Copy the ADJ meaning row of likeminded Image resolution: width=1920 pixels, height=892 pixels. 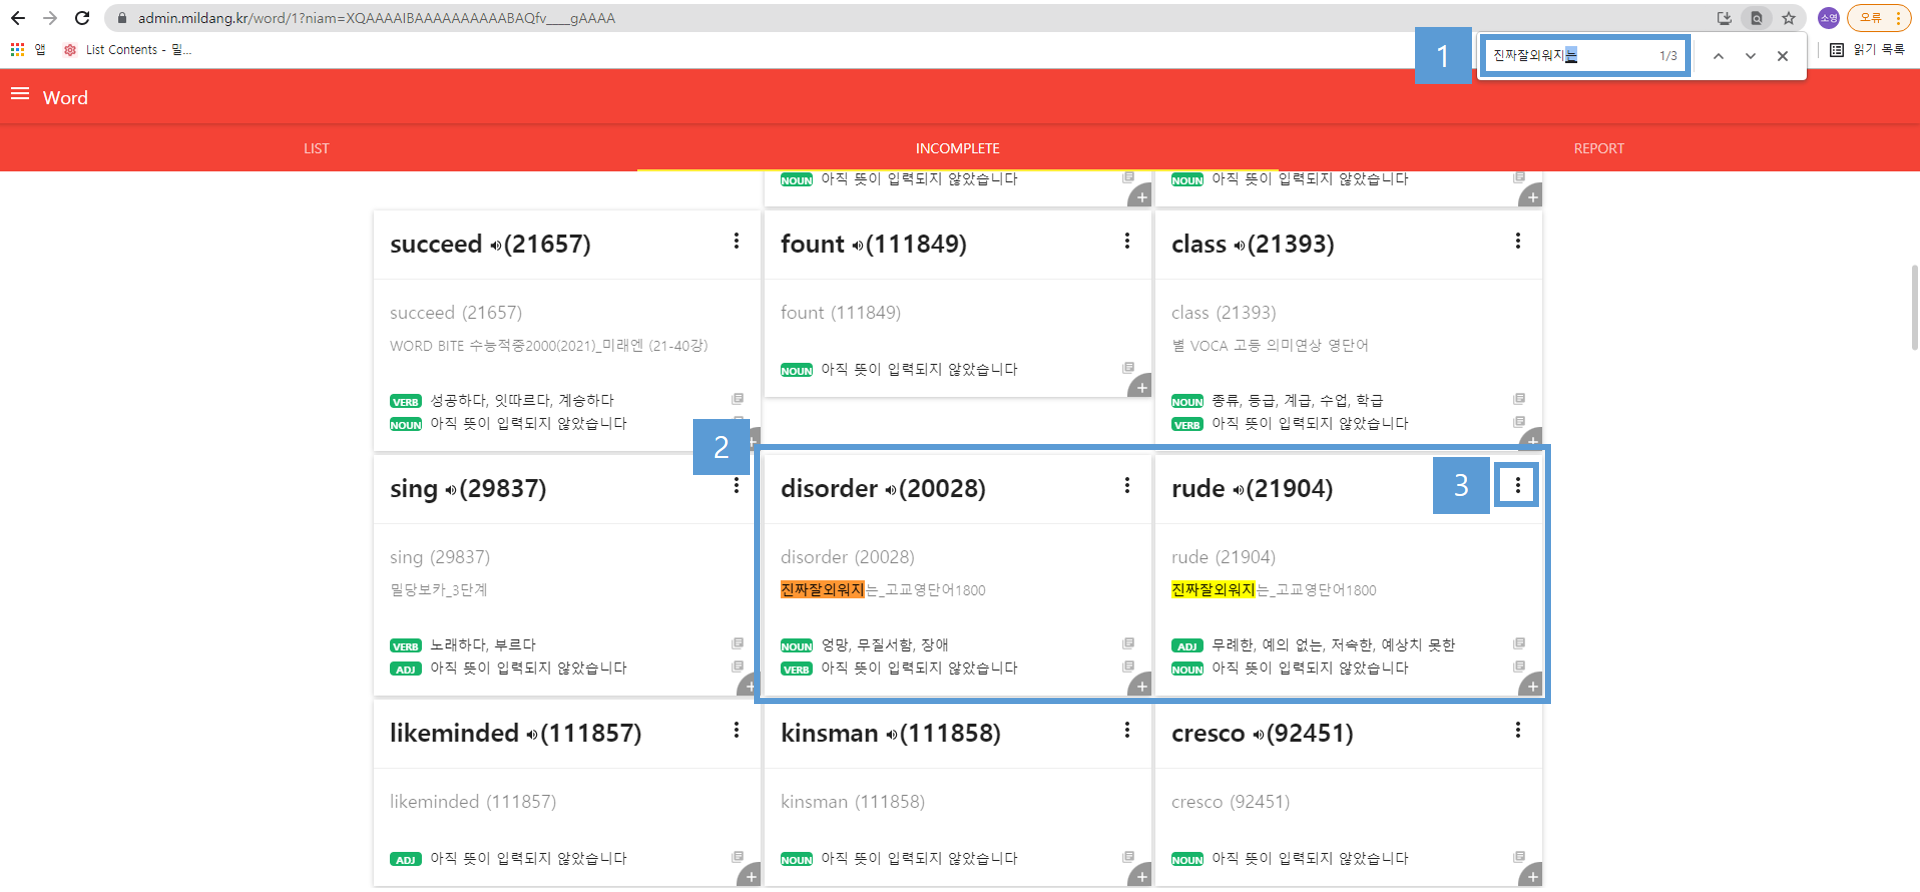737,857
